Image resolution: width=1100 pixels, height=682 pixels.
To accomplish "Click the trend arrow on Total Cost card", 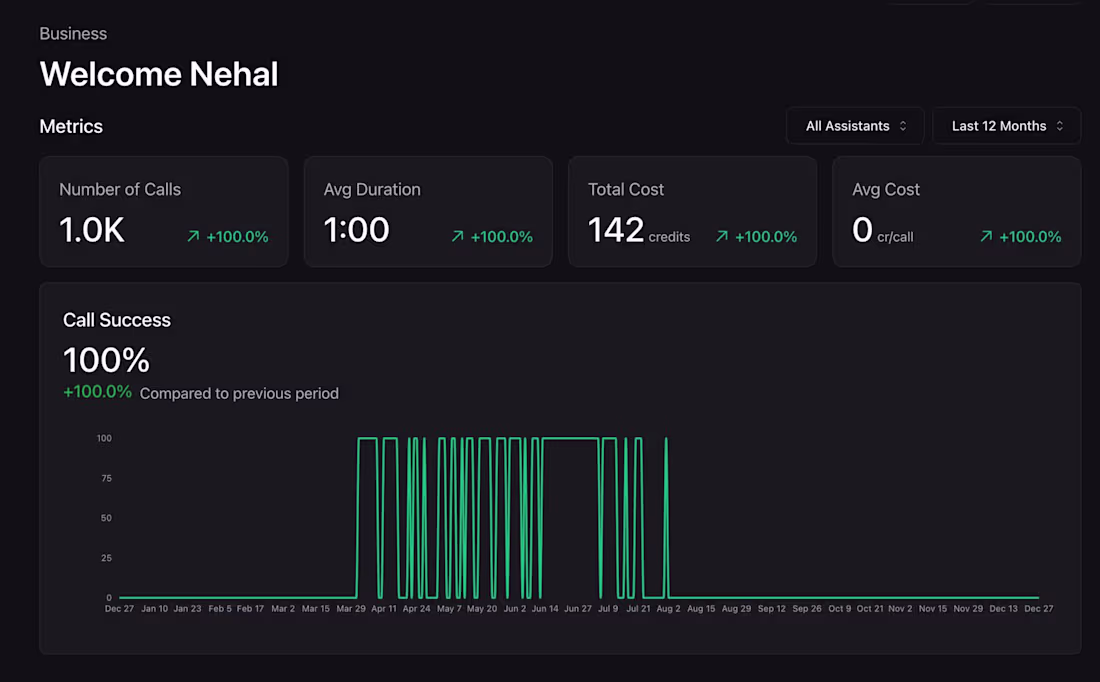I will (x=720, y=237).
